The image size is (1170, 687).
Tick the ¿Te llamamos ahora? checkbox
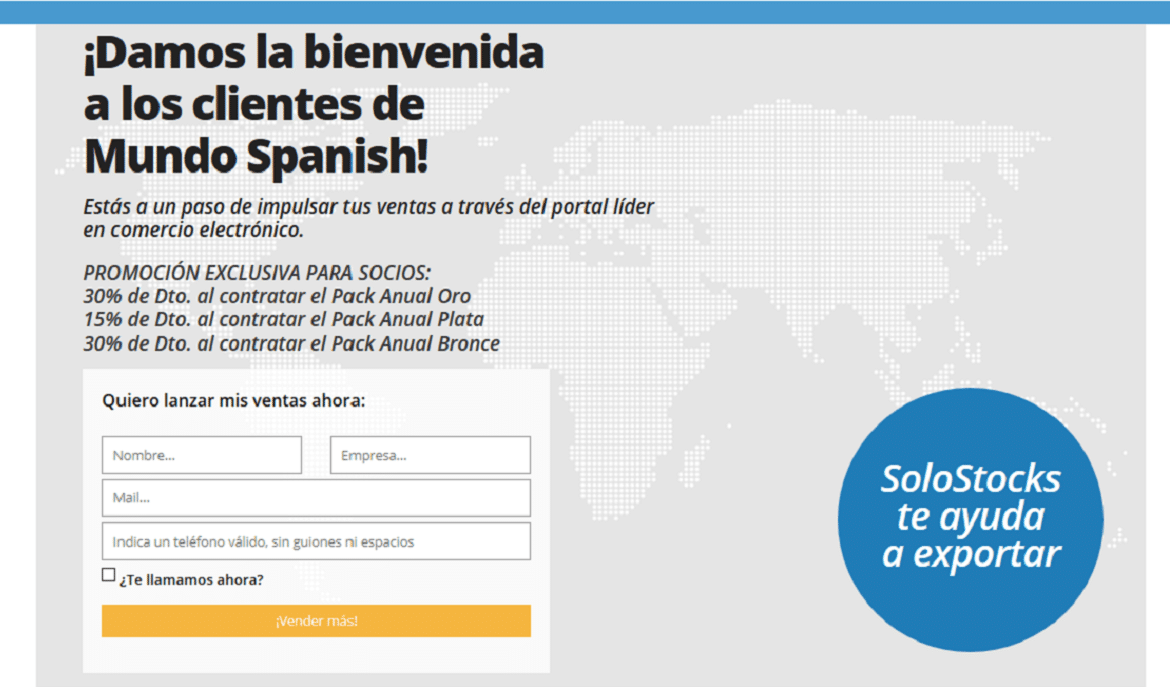[109, 574]
